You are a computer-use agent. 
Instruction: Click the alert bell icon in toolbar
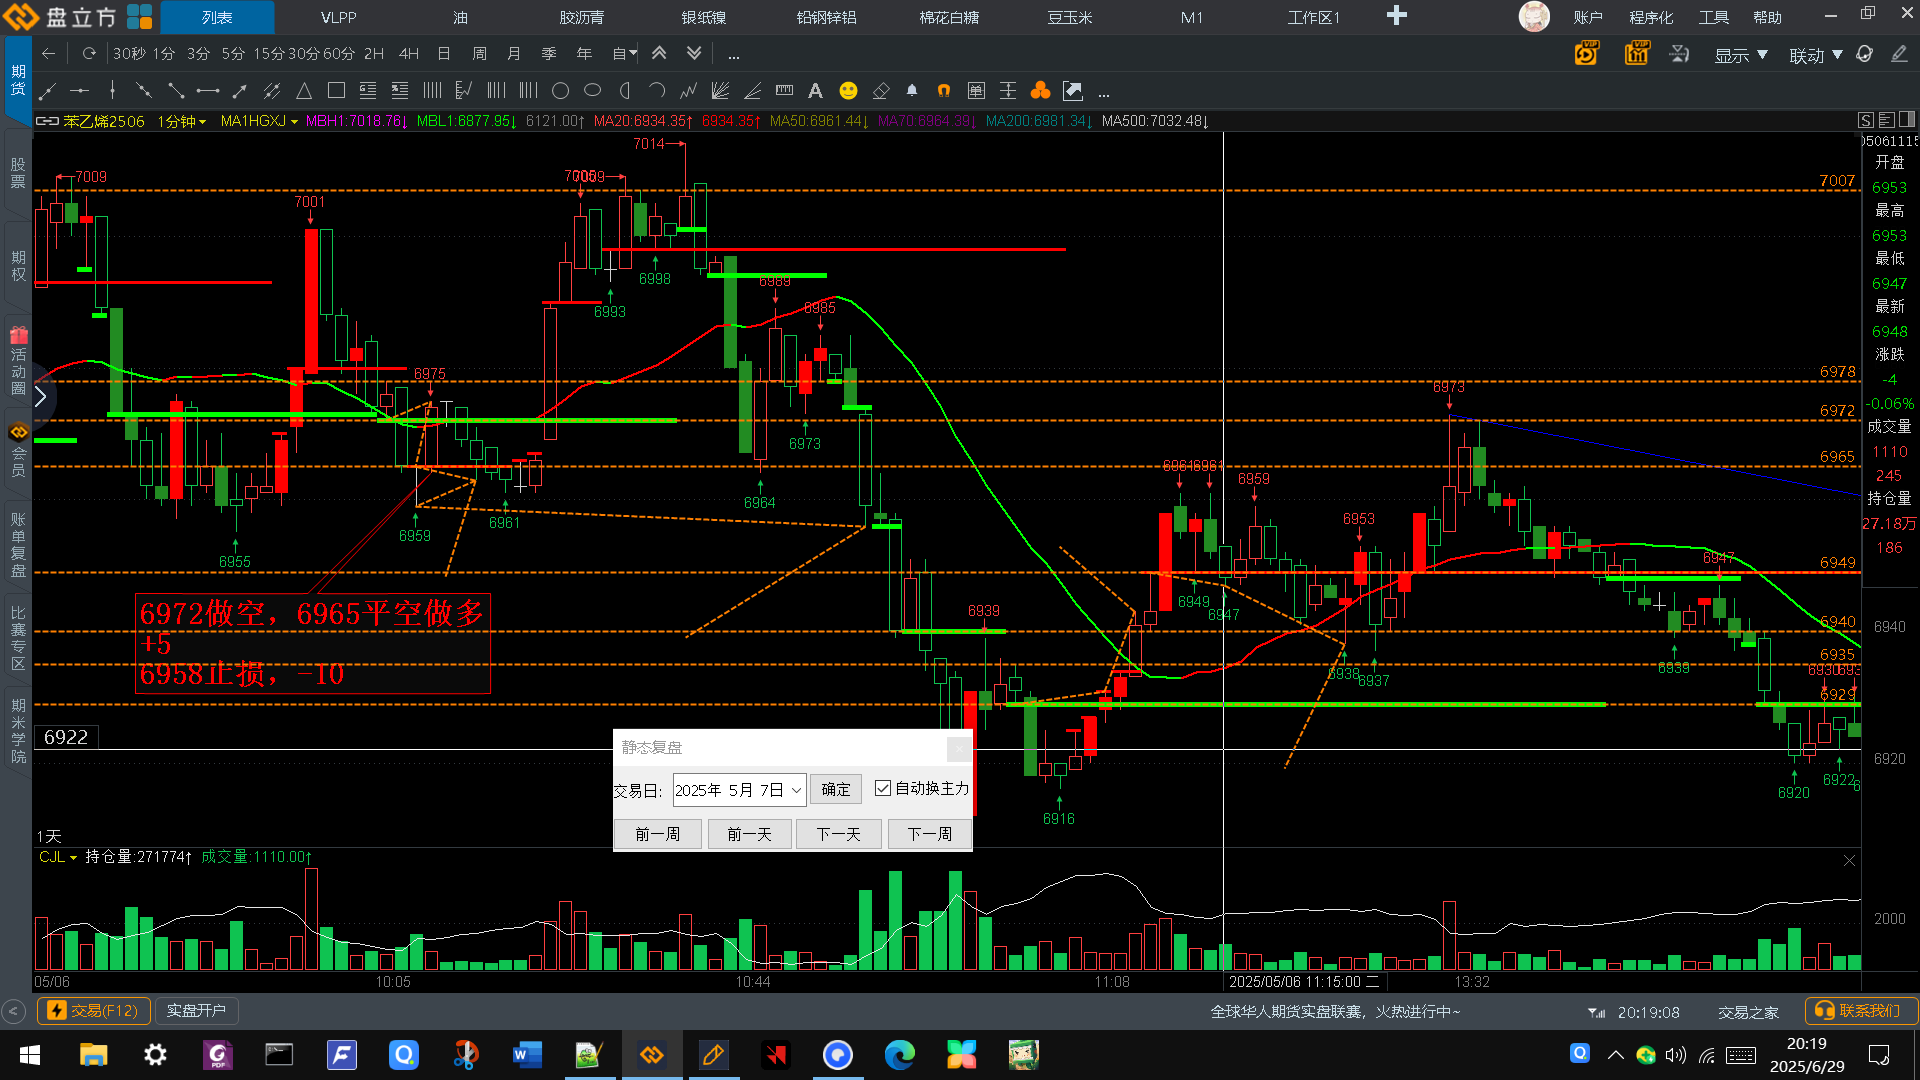pyautogui.click(x=911, y=91)
